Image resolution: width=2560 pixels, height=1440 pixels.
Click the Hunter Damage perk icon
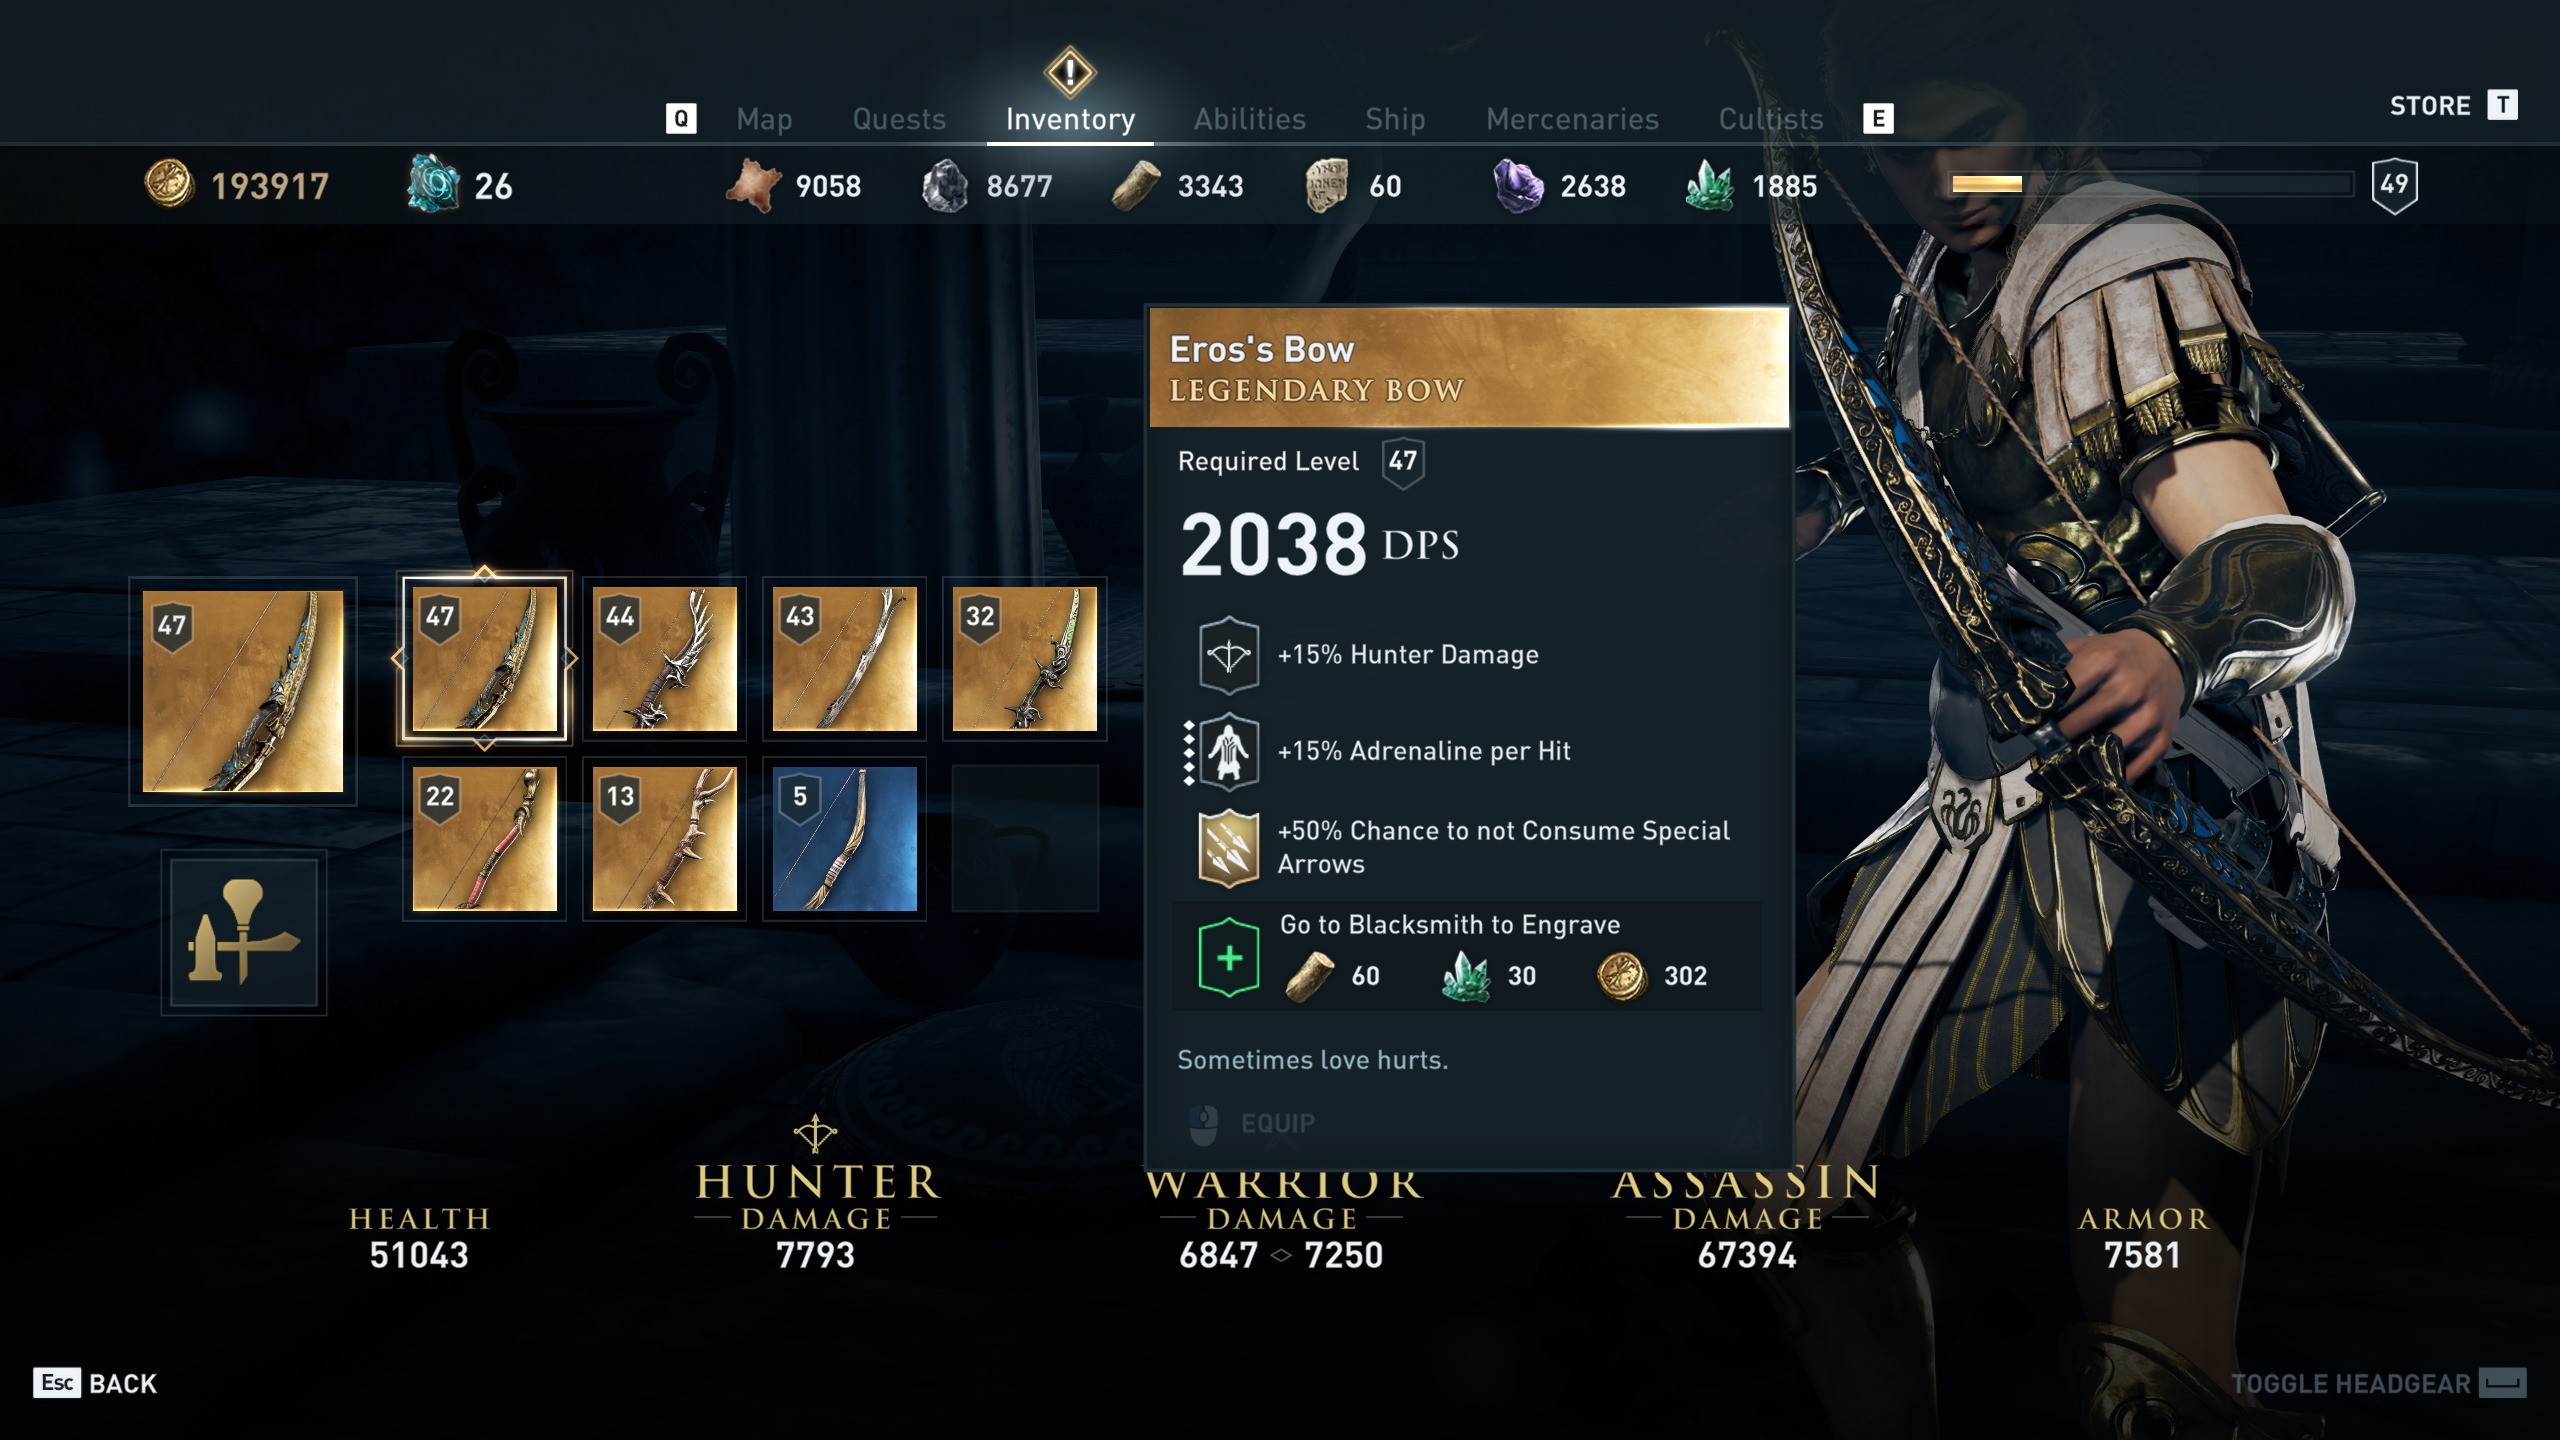[x=1228, y=655]
